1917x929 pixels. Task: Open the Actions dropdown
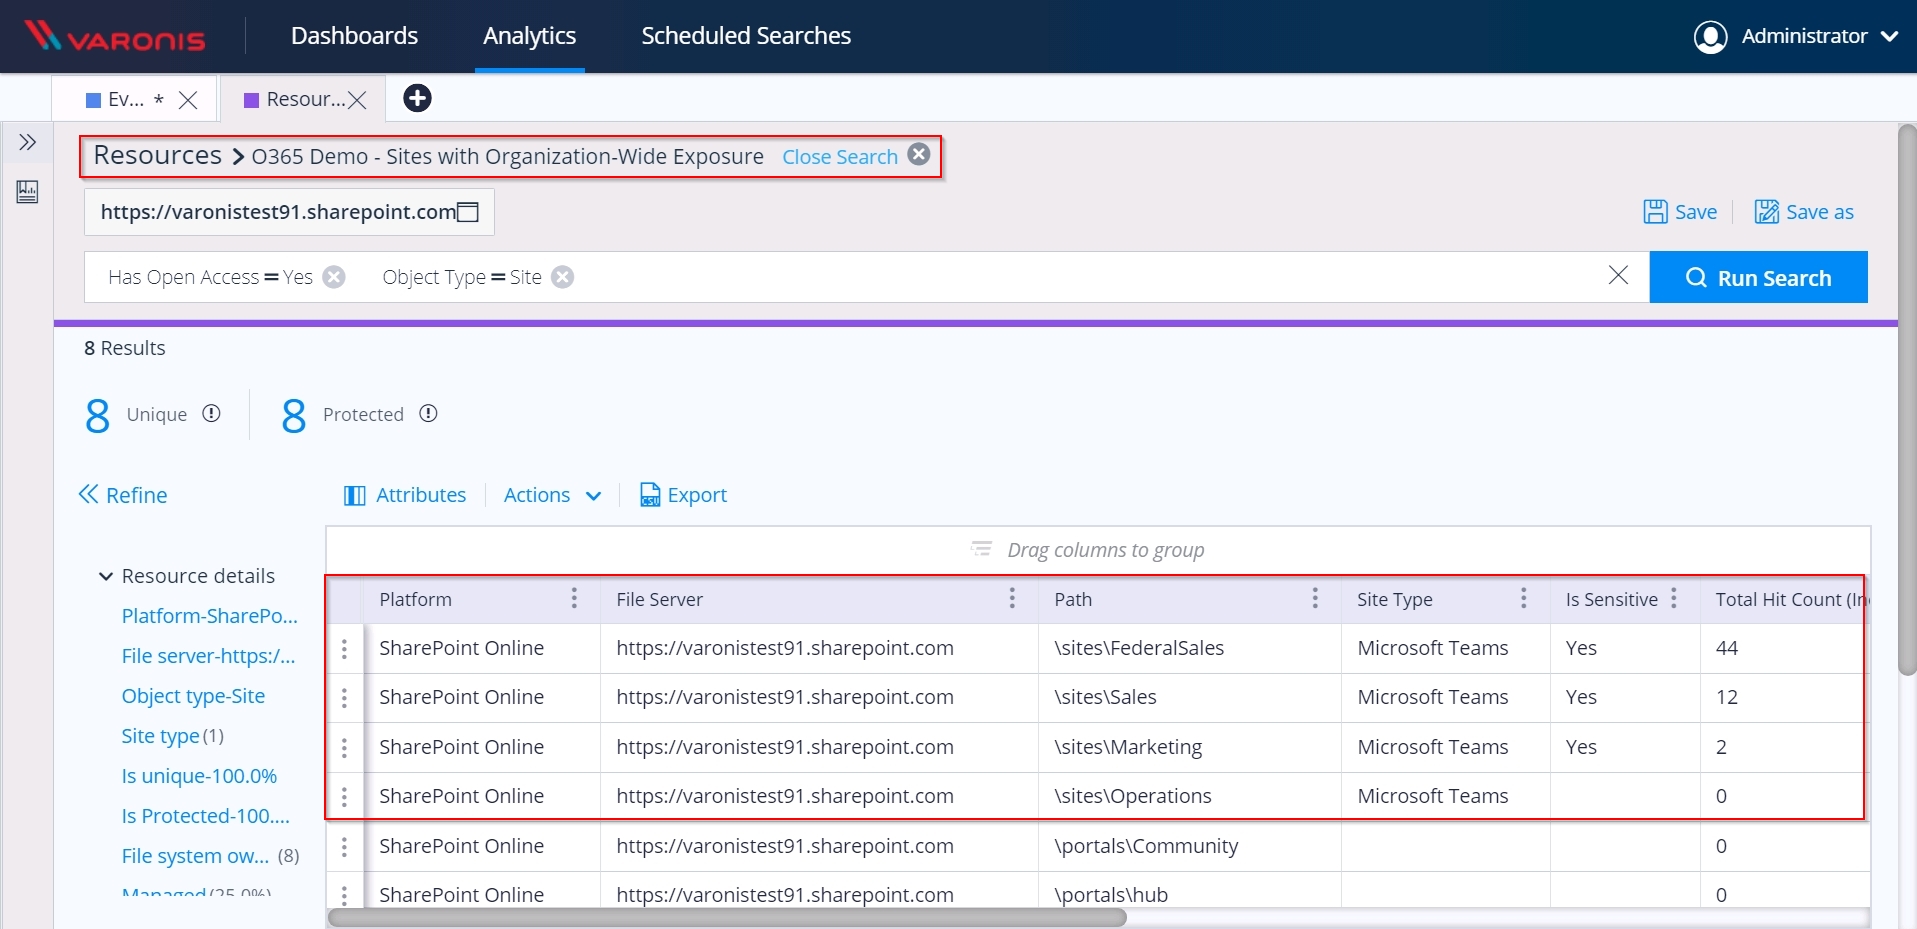(x=553, y=495)
